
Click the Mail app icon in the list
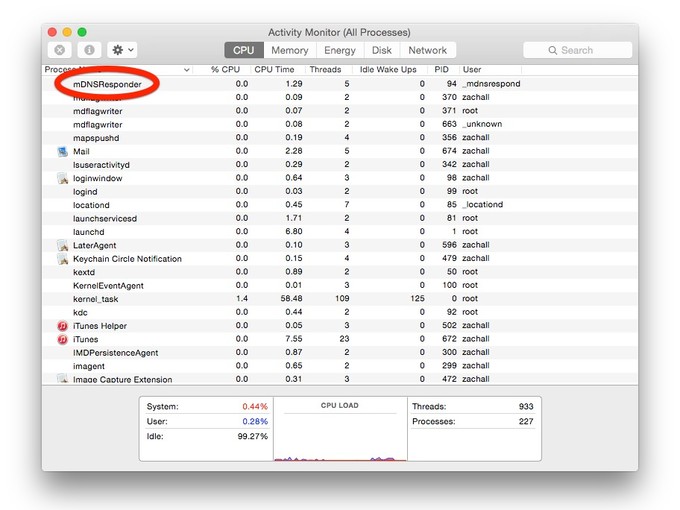(62, 151)
